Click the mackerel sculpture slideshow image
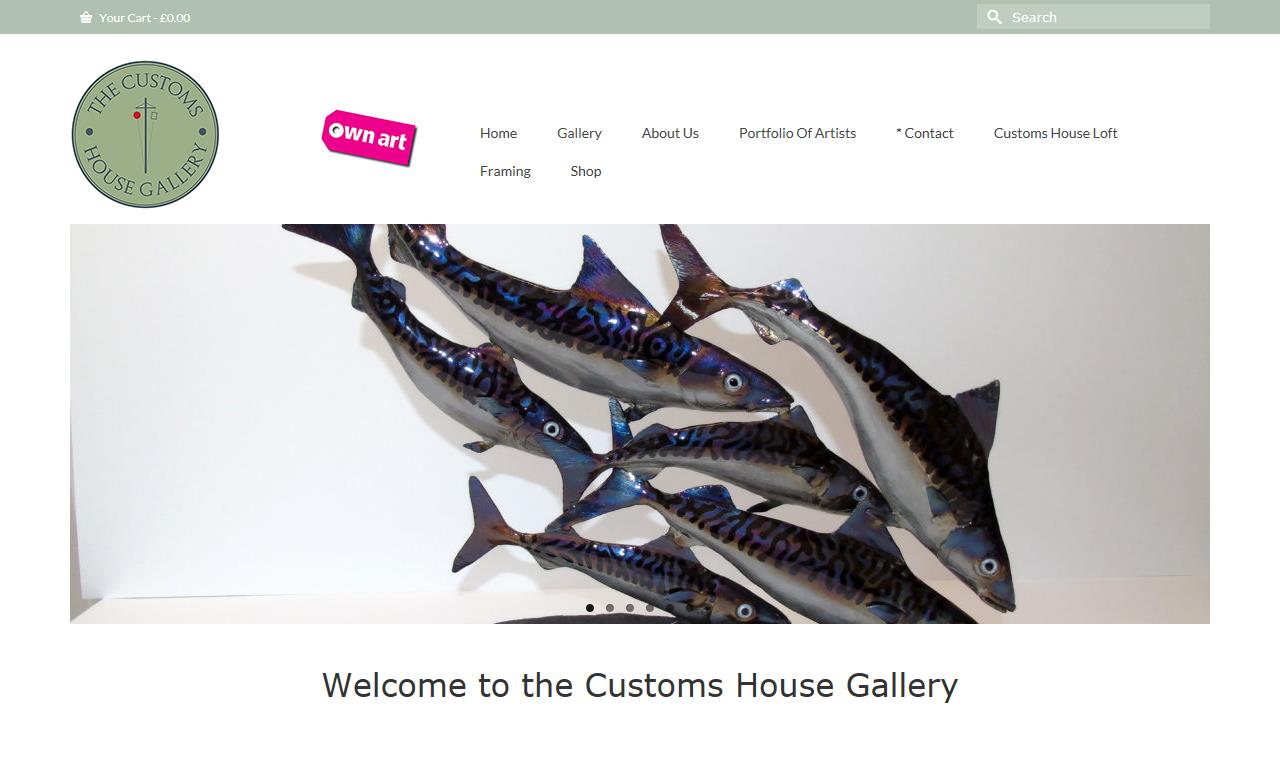This screenshot has height=768, width=1280. [x=640, y=424]
